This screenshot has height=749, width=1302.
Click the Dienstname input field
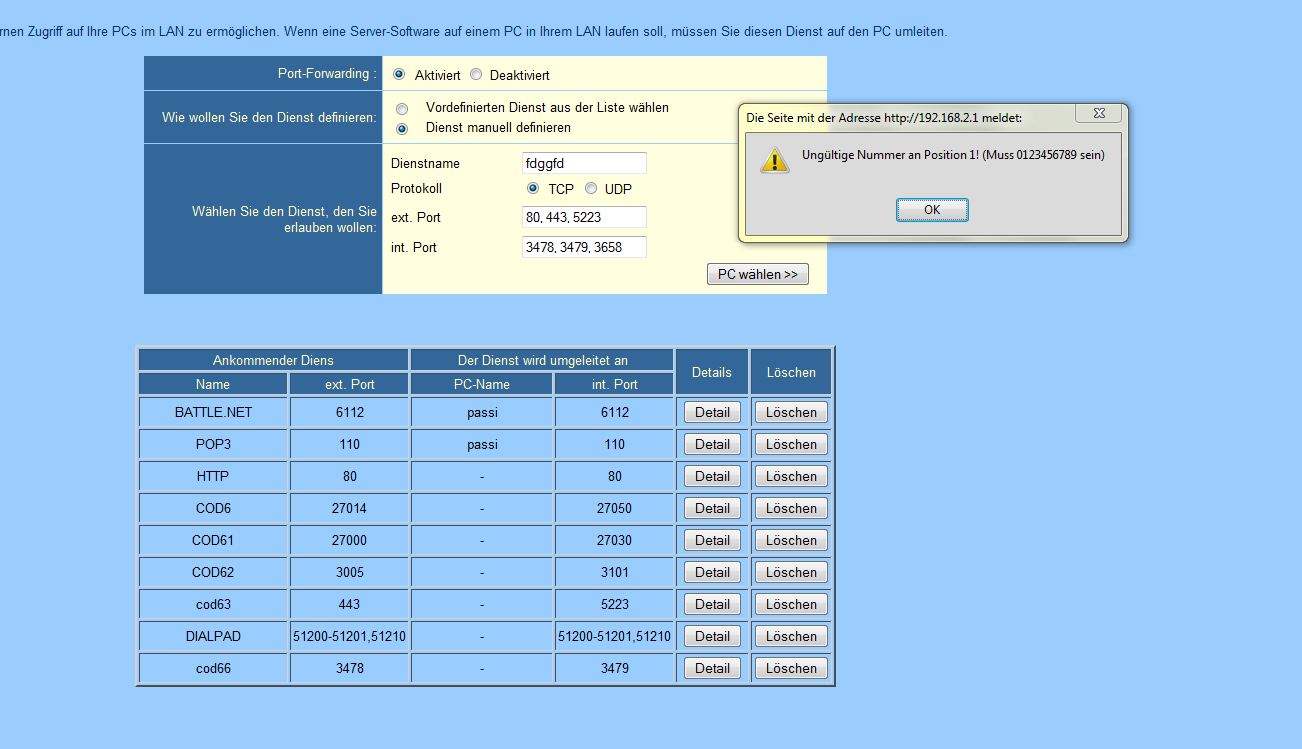pyautogui.click(x=584, y=163)
